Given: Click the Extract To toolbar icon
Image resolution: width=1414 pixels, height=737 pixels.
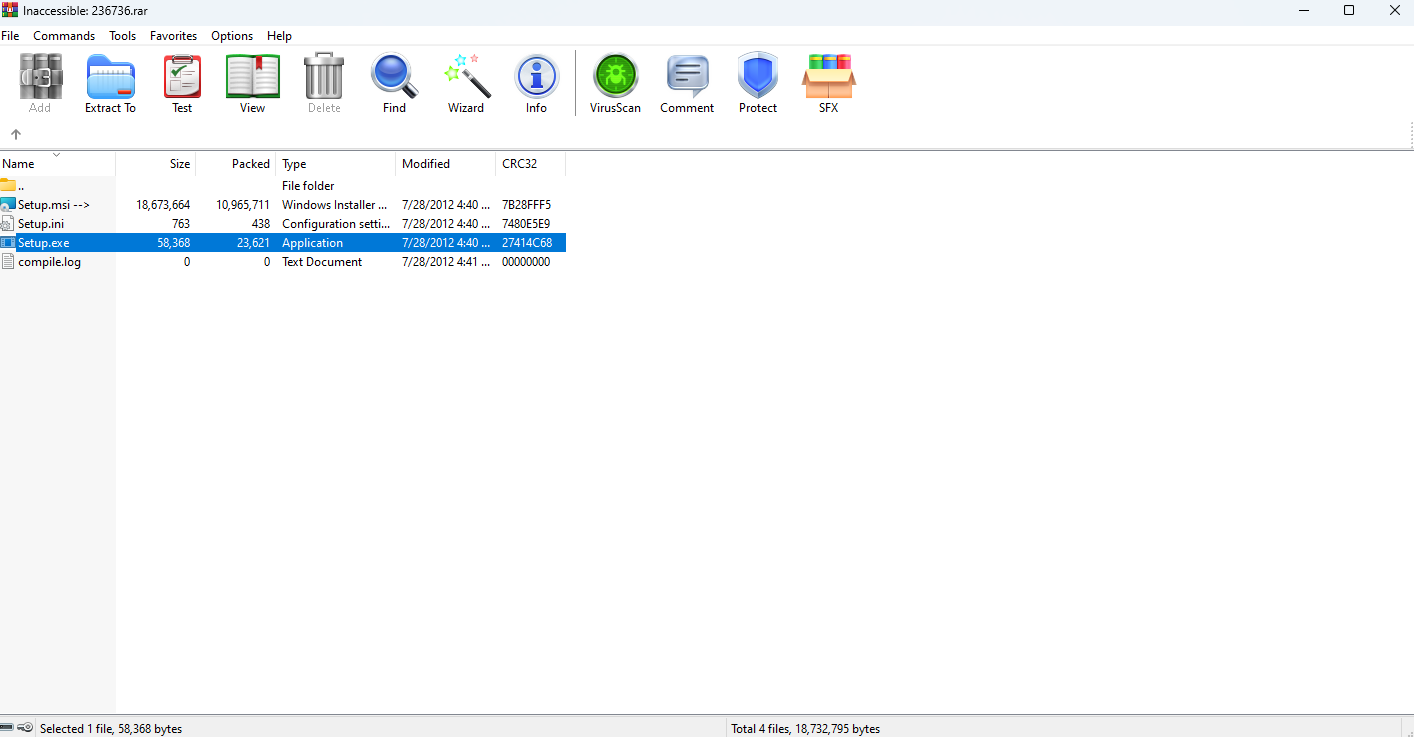Looking at the screenshot, I should (110, 83).
